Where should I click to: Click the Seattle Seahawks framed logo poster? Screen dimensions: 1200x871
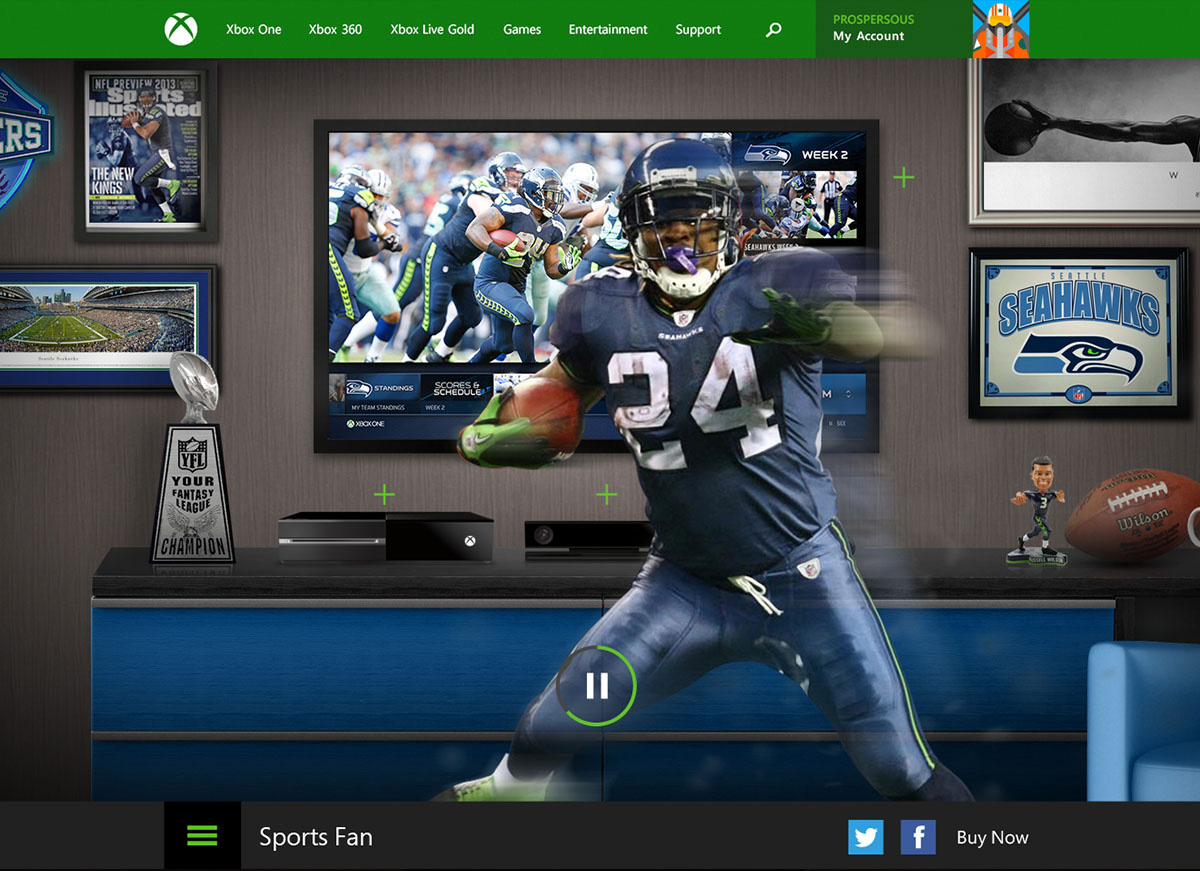tap(1078, 333)
